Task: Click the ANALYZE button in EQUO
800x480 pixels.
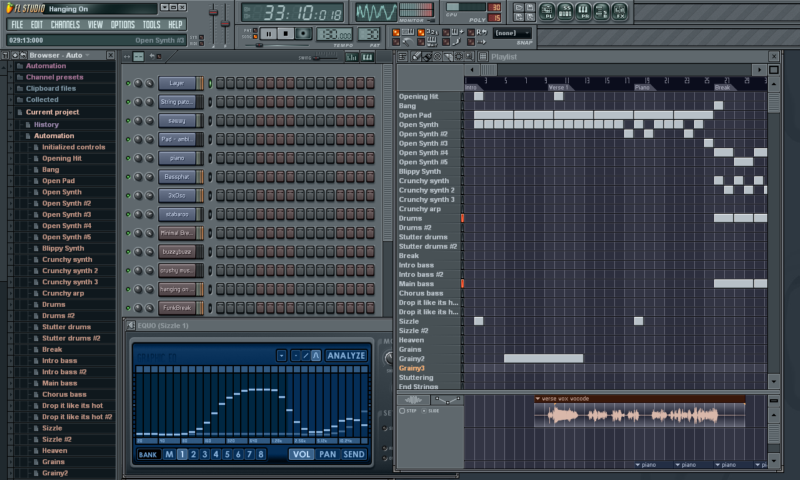Action: tap(346, 355)
